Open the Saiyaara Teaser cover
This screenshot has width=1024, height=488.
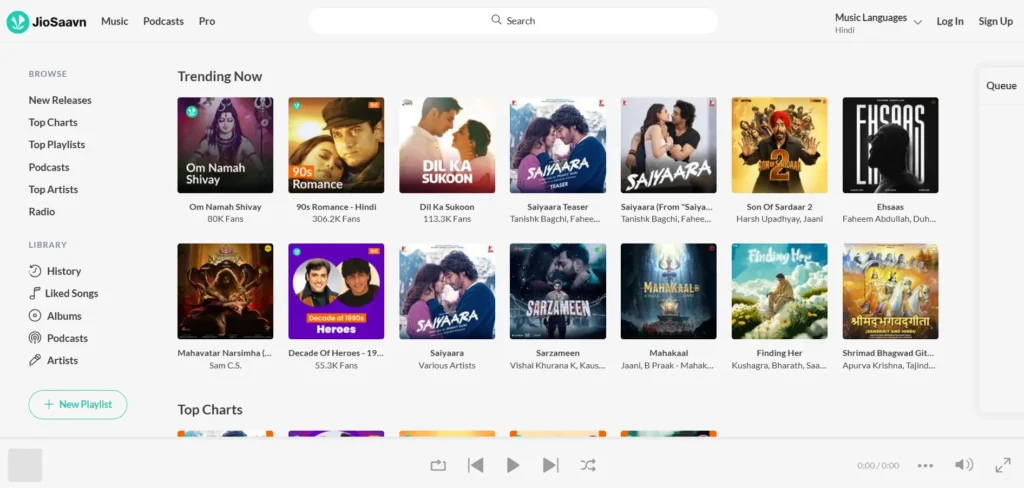coord(558,145)
